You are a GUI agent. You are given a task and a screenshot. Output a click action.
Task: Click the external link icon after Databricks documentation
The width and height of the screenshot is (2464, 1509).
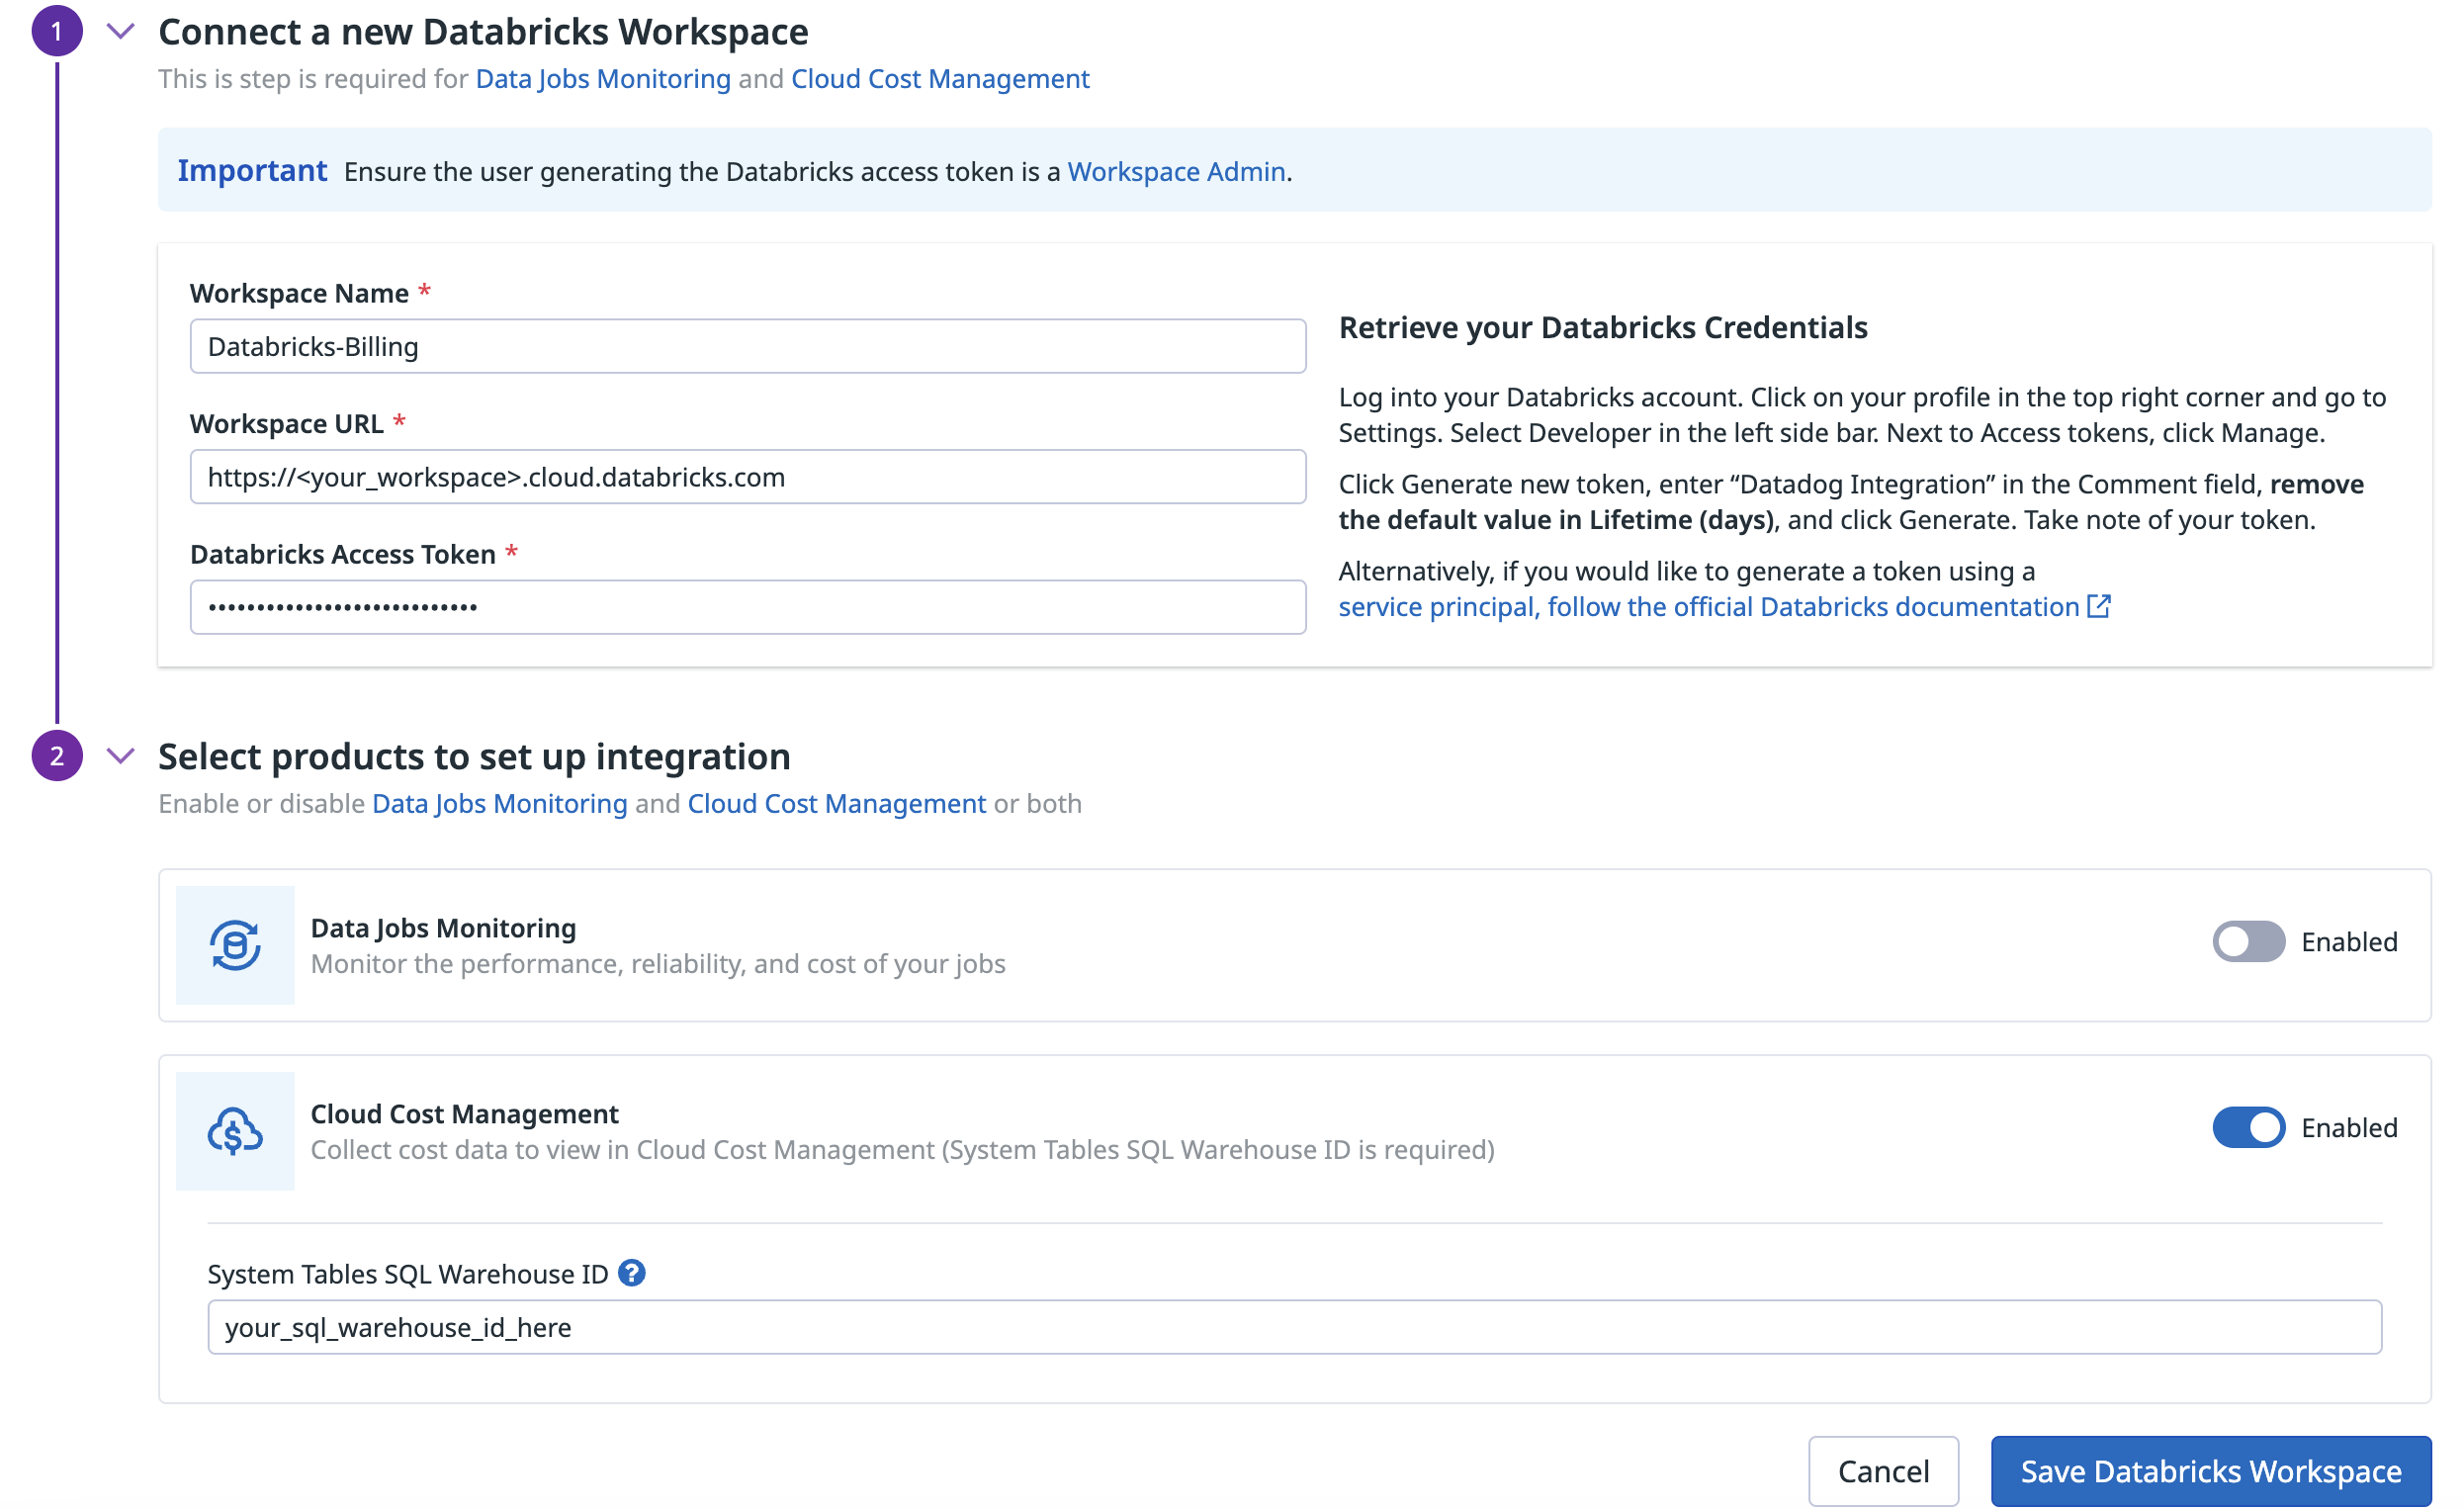click(x=2099, y=606)
